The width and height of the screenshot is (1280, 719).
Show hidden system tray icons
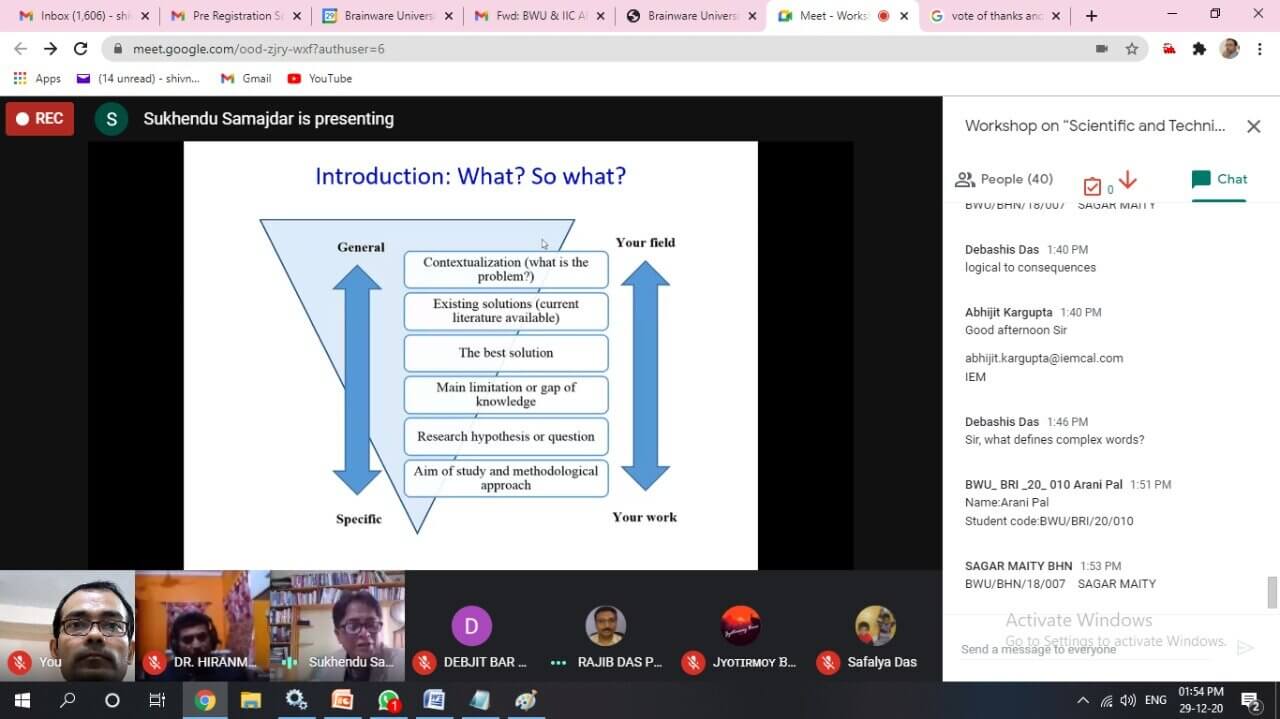(x=1083, y=701)
